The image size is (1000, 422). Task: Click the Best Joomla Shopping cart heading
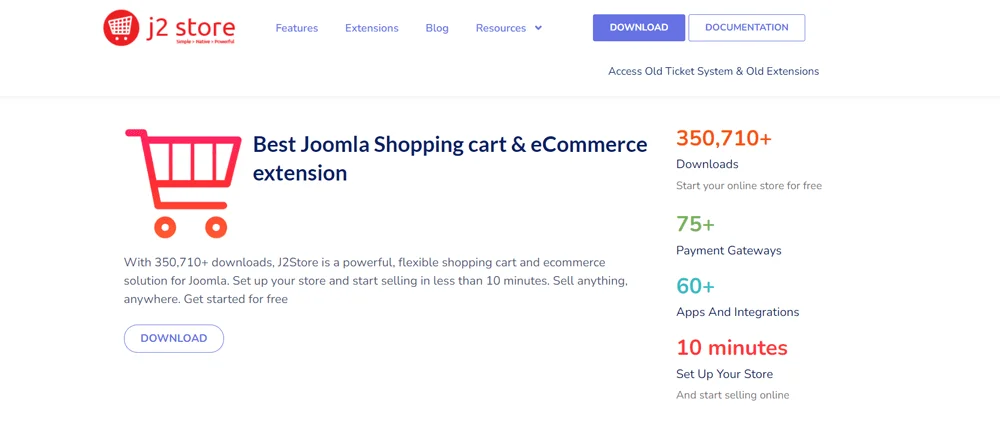coord(450,159)
